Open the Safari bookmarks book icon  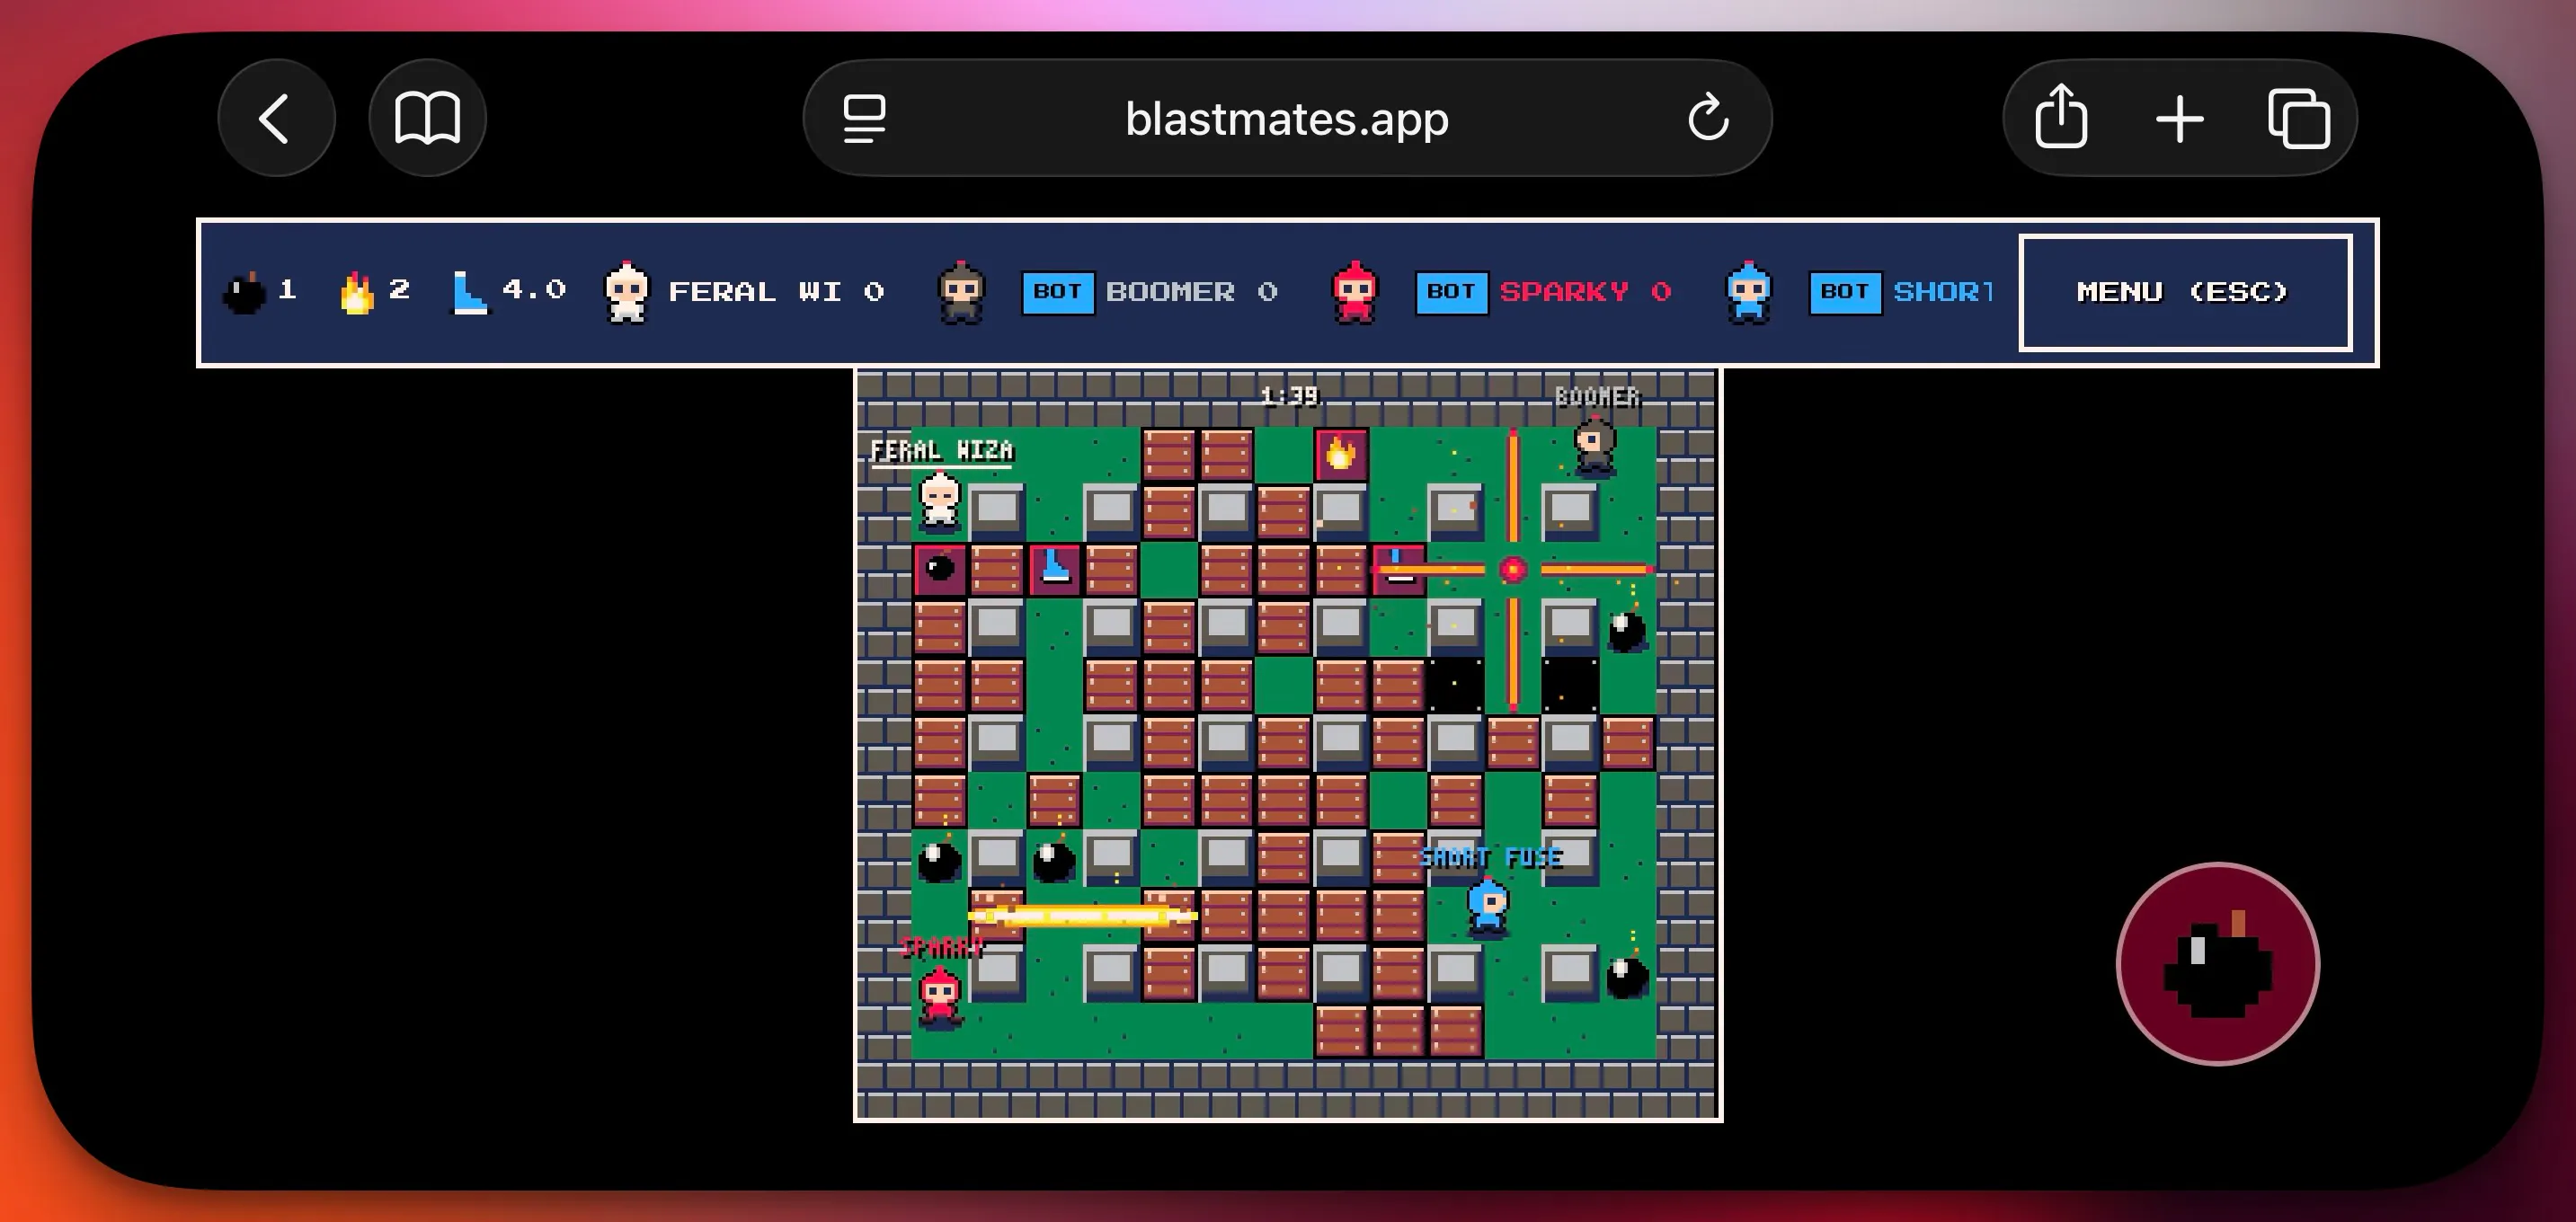427,118
